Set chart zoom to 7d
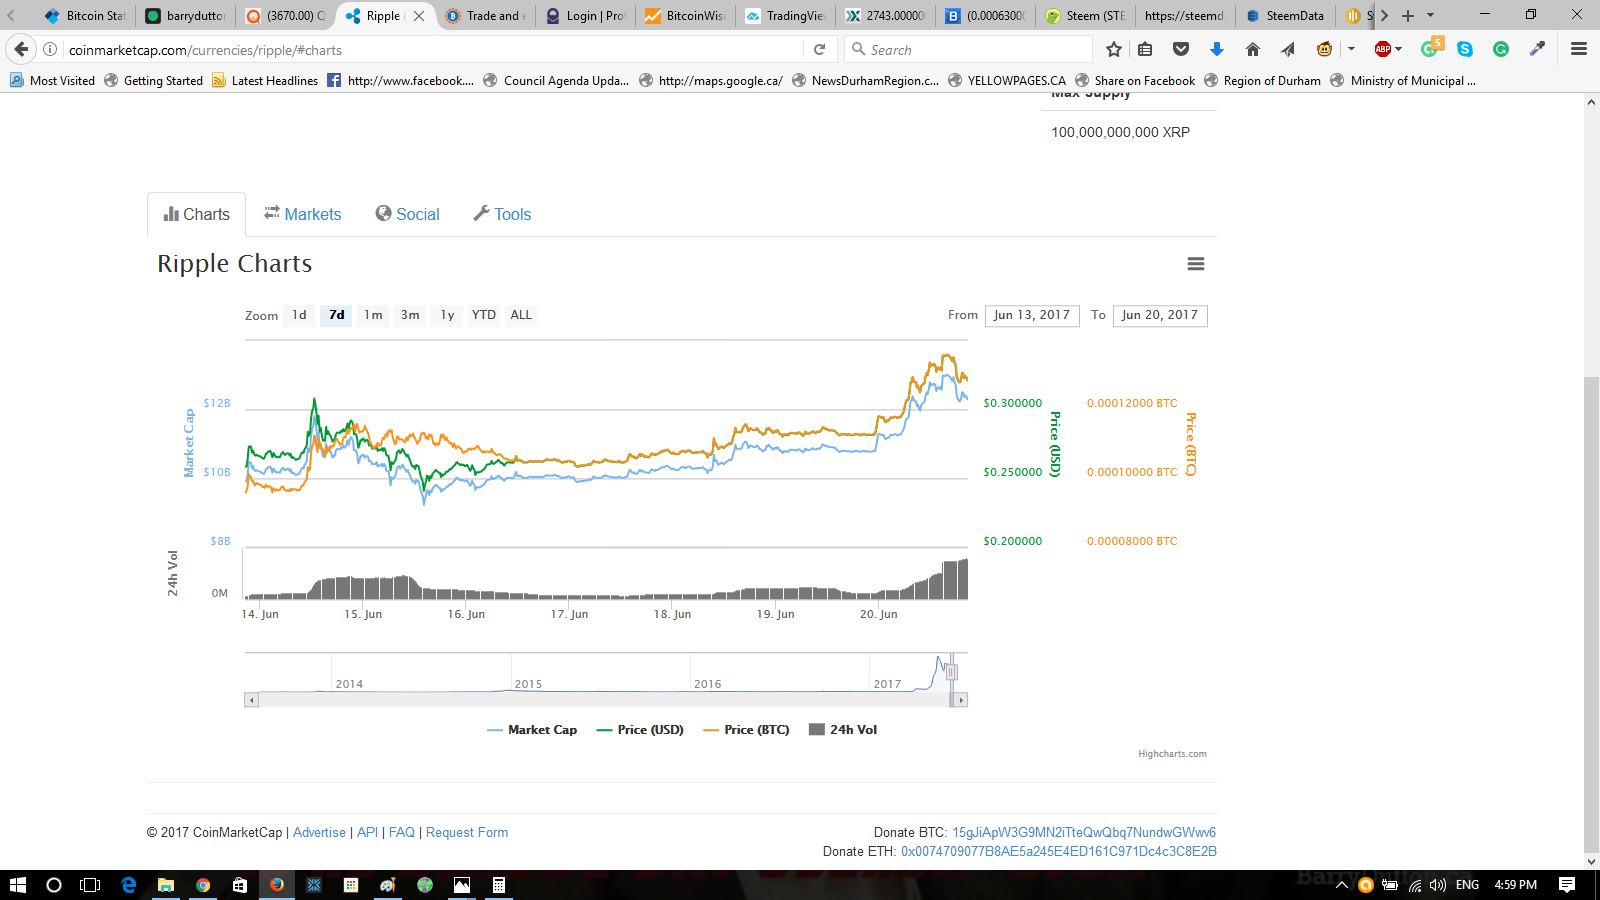 (337, 315)
